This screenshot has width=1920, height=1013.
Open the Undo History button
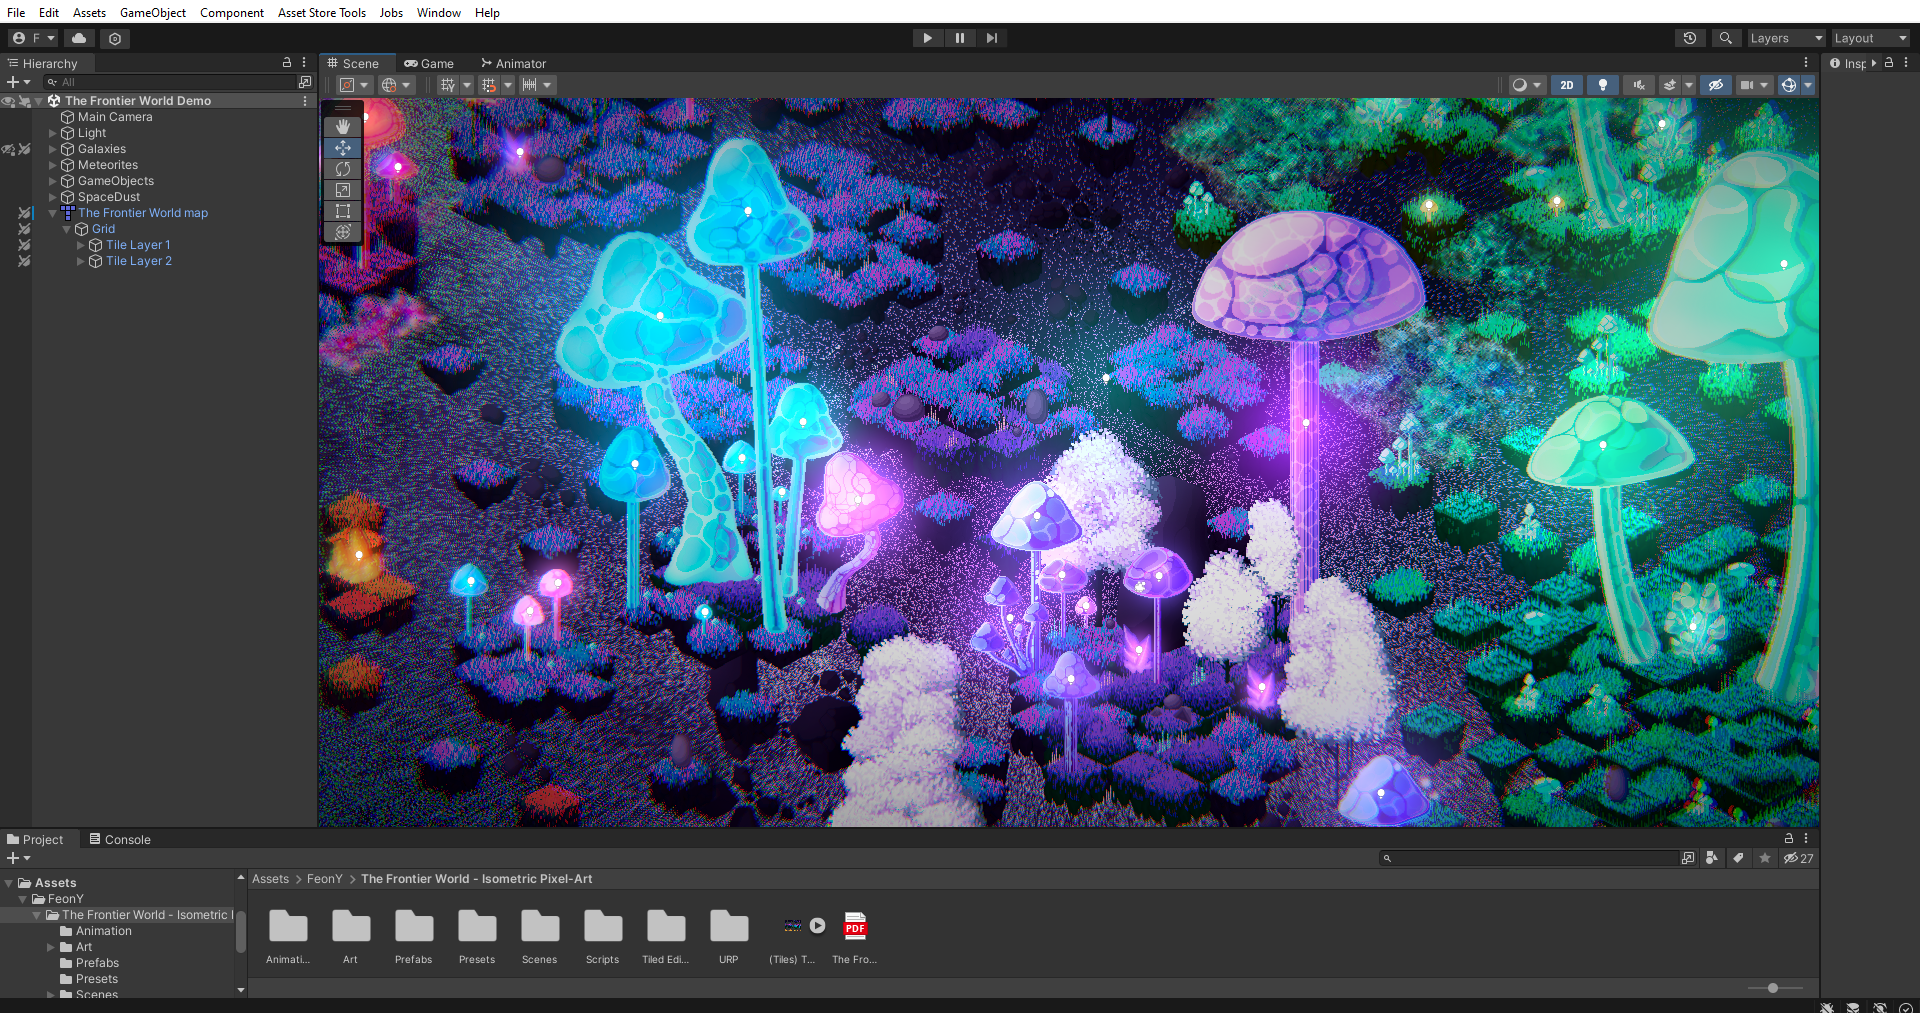pyautogui.click(x=1690, y=38)
